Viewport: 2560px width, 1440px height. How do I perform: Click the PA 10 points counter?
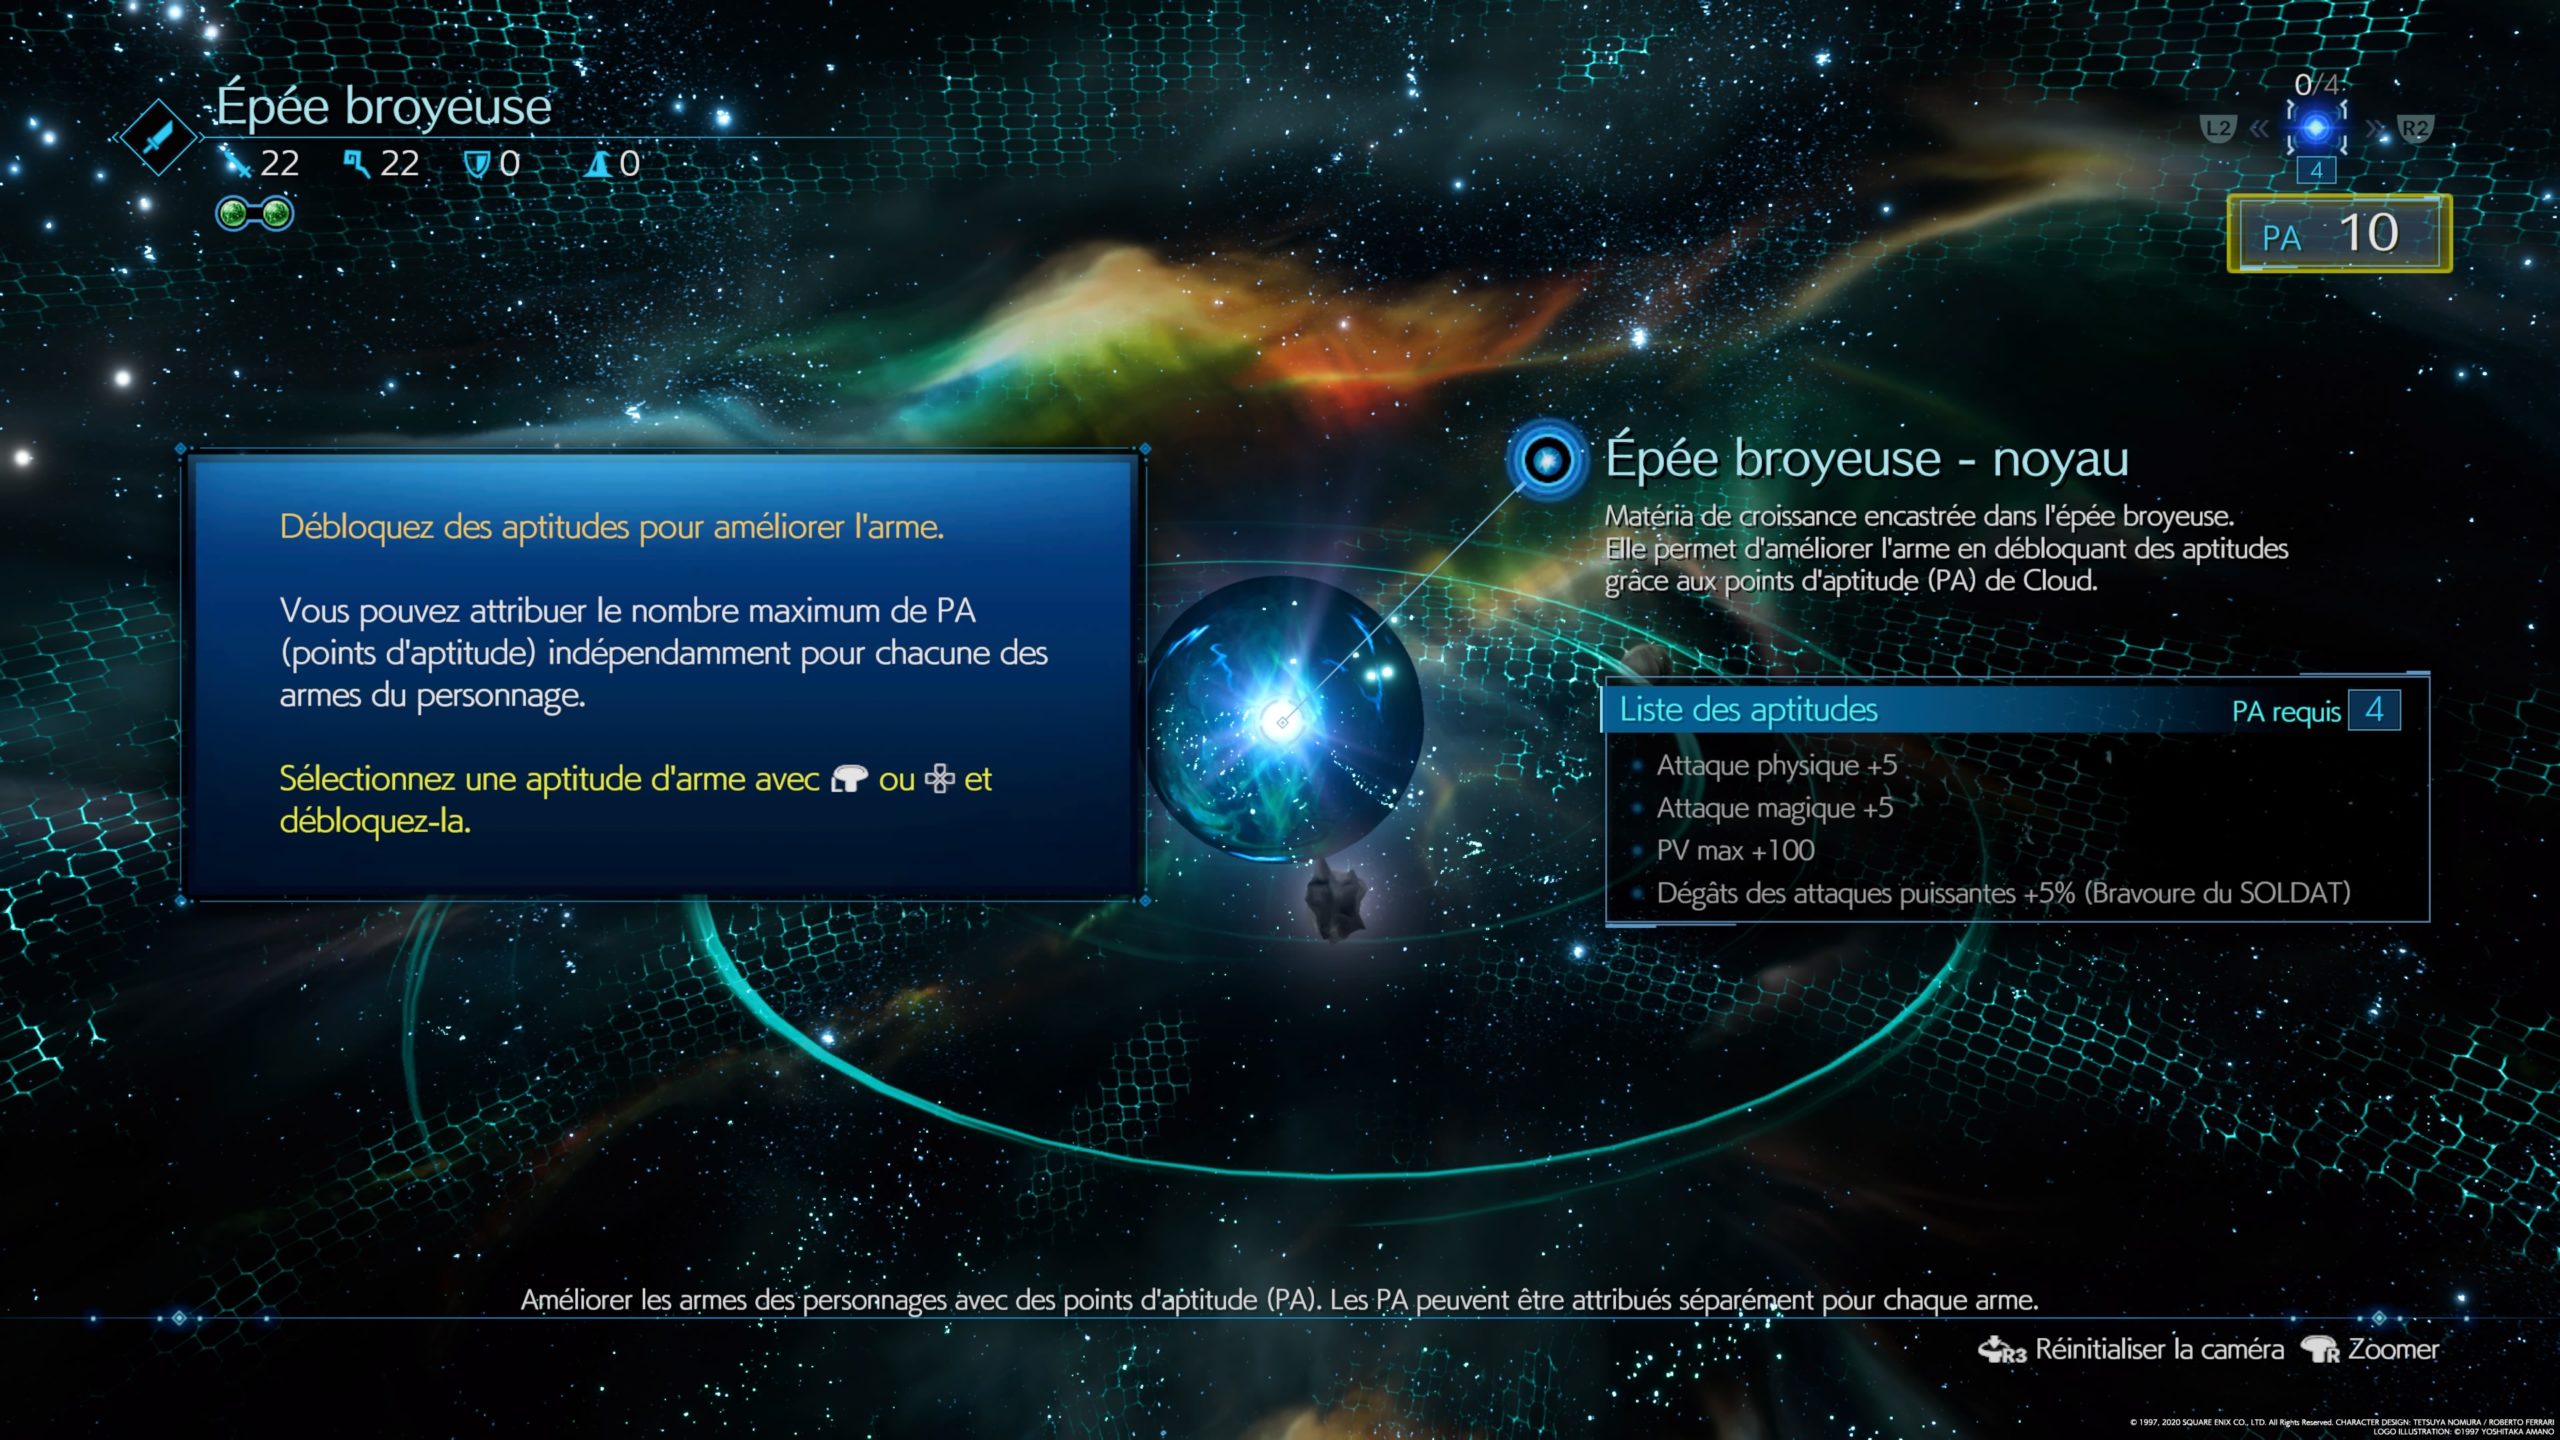point(2340,234)
